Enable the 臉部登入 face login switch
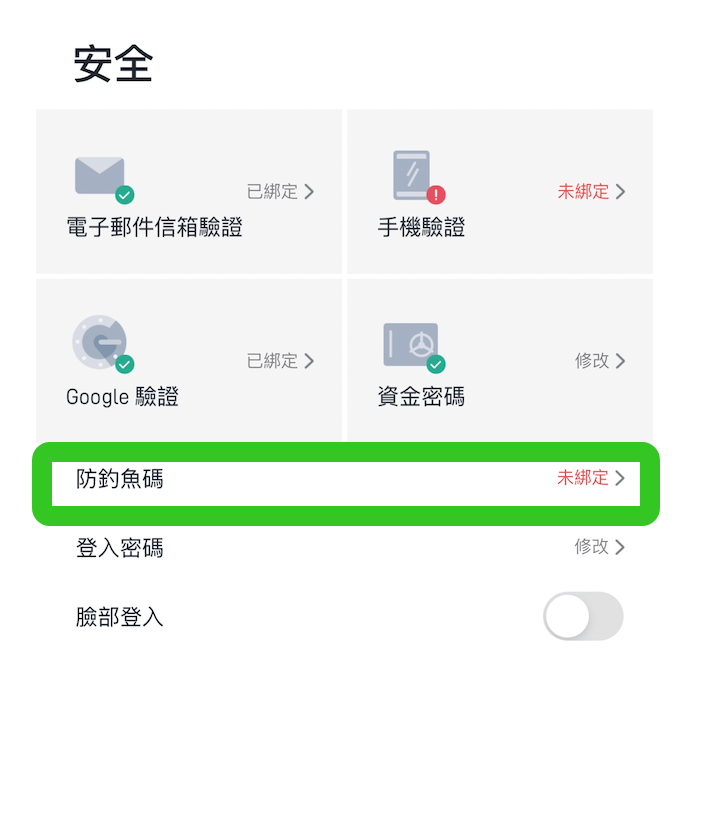 [x=583, y=616]
